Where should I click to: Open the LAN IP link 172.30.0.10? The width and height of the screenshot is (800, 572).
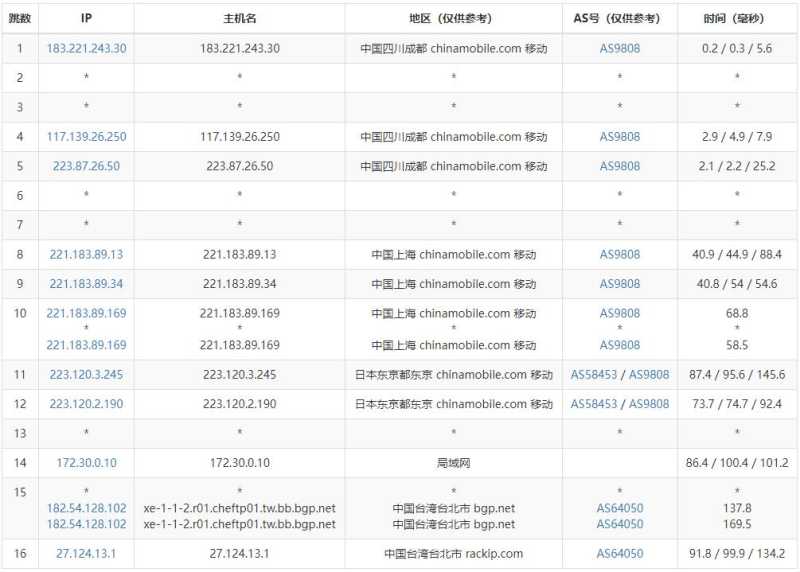pyautogui.click(x=86, y=463)
